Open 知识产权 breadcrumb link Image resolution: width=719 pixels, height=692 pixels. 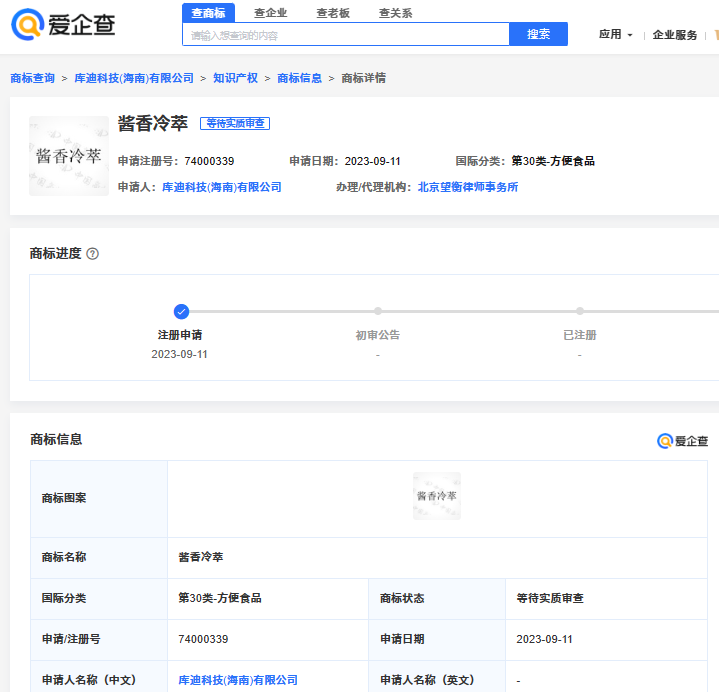pyautogui.click(x=235, y=78)
